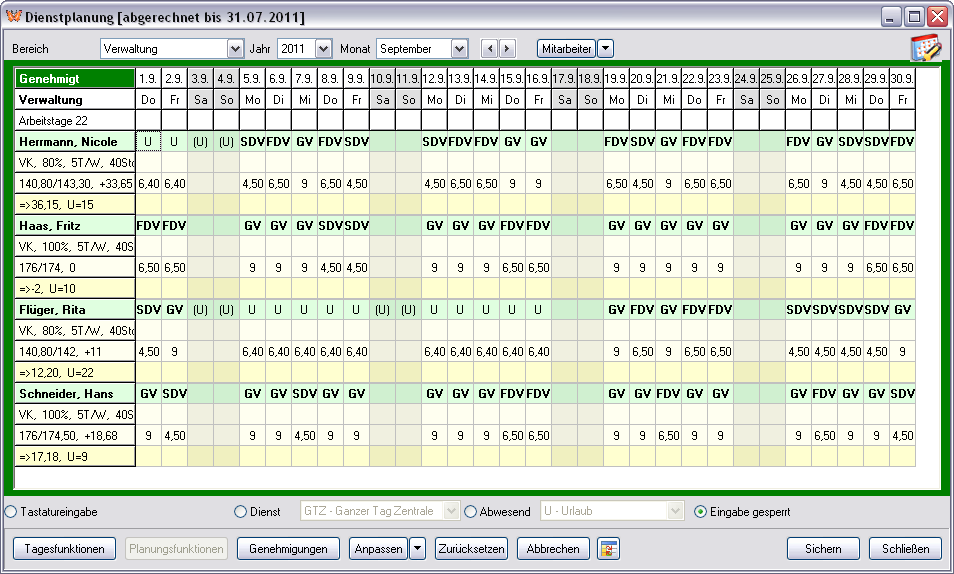Viewport: 954px width, 574px height.
Task: Click Schneider's SDV cell on 30.9.
Action: [x=902, y=394]
